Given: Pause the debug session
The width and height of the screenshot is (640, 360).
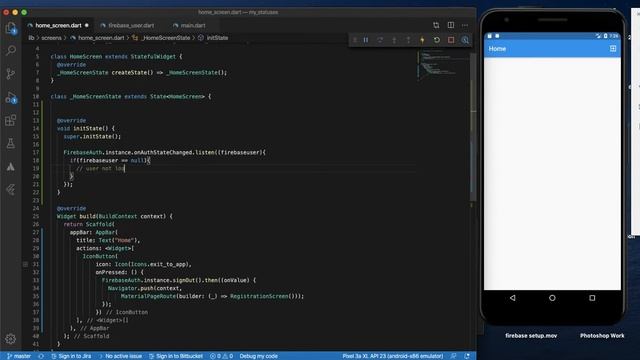Looking at the screenshot, I should point(366,40).
